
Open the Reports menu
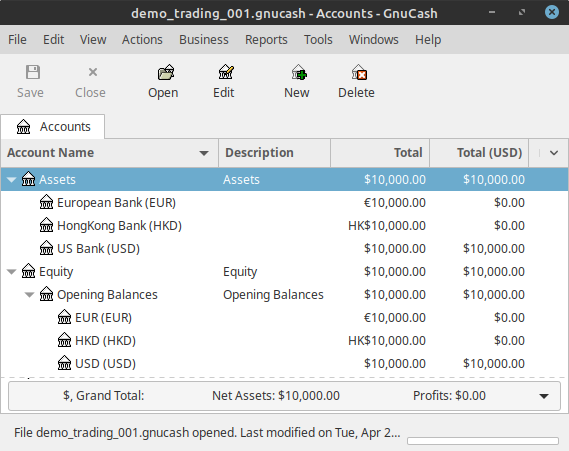(266, 40)
